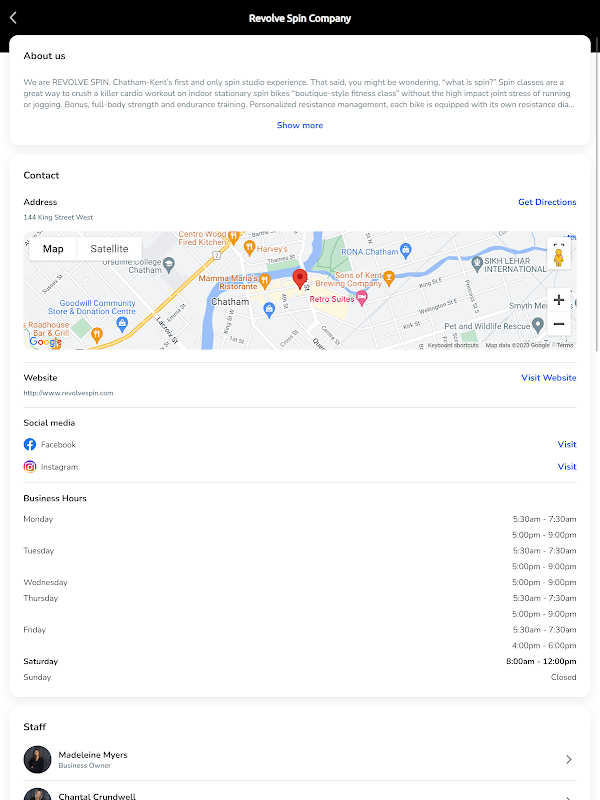The image size is (600, 800).
Task: Switch the map to Satellite view
Action: [109, 249]
